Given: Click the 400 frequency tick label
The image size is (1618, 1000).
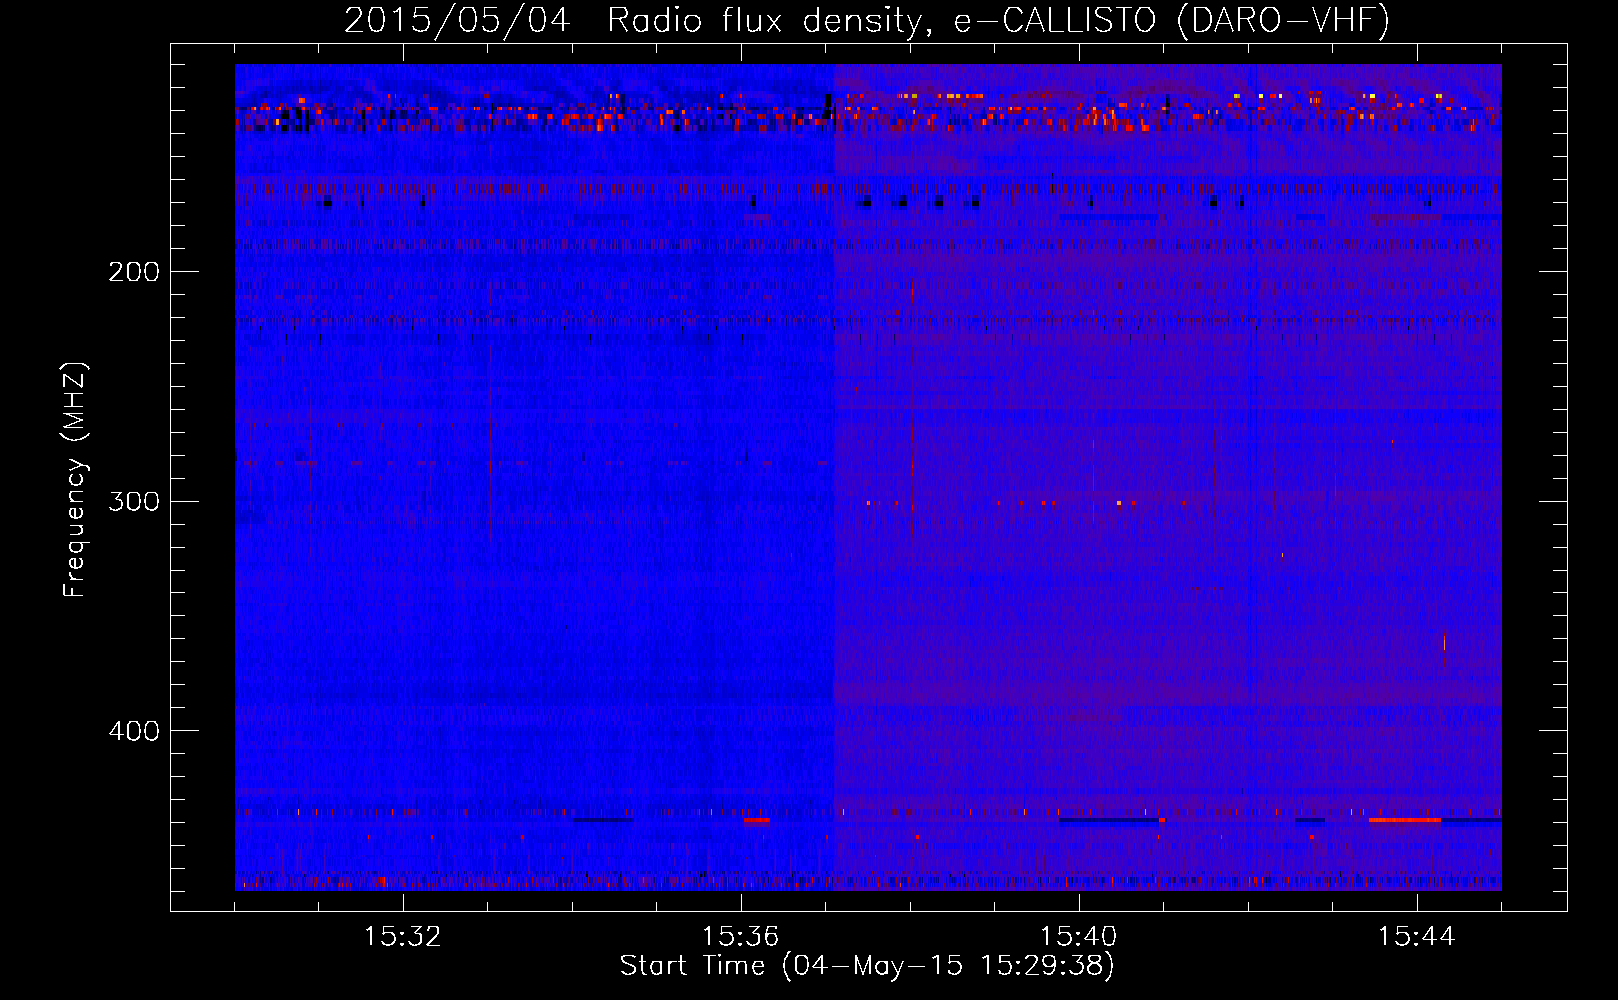Looking at the screenshot, I should pos(134,731).
